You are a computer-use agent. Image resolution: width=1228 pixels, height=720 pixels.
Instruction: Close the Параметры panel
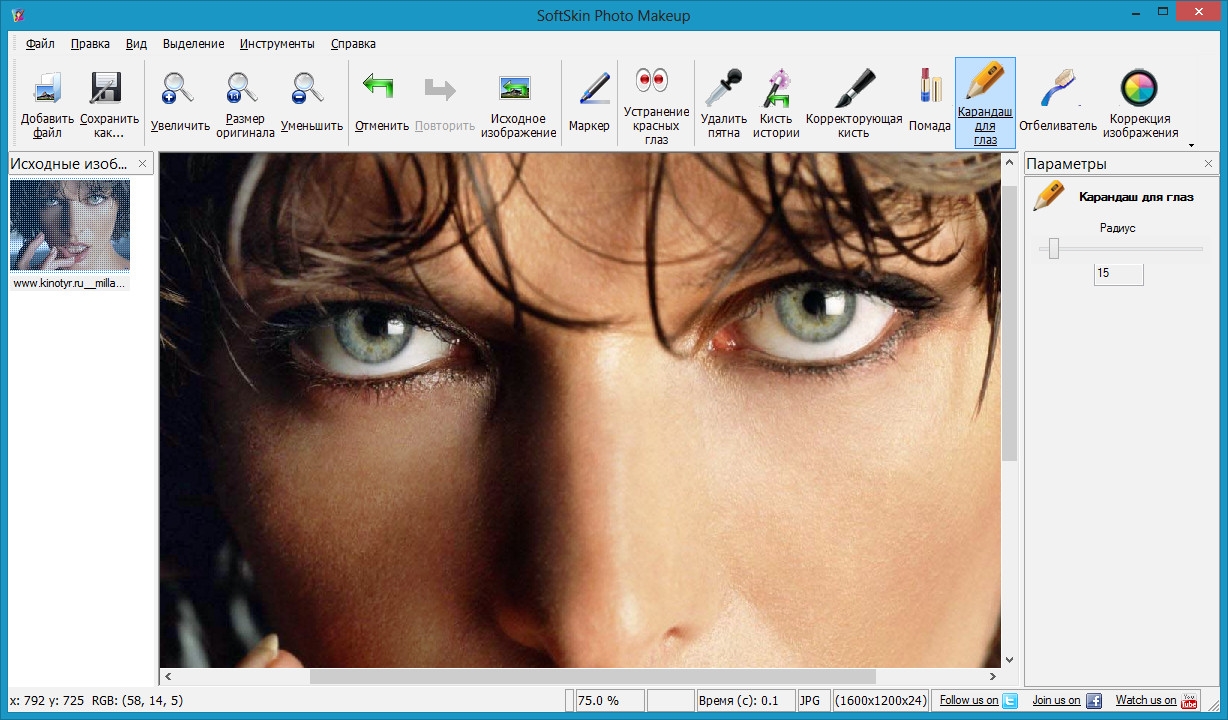(x=1208, y=163)
